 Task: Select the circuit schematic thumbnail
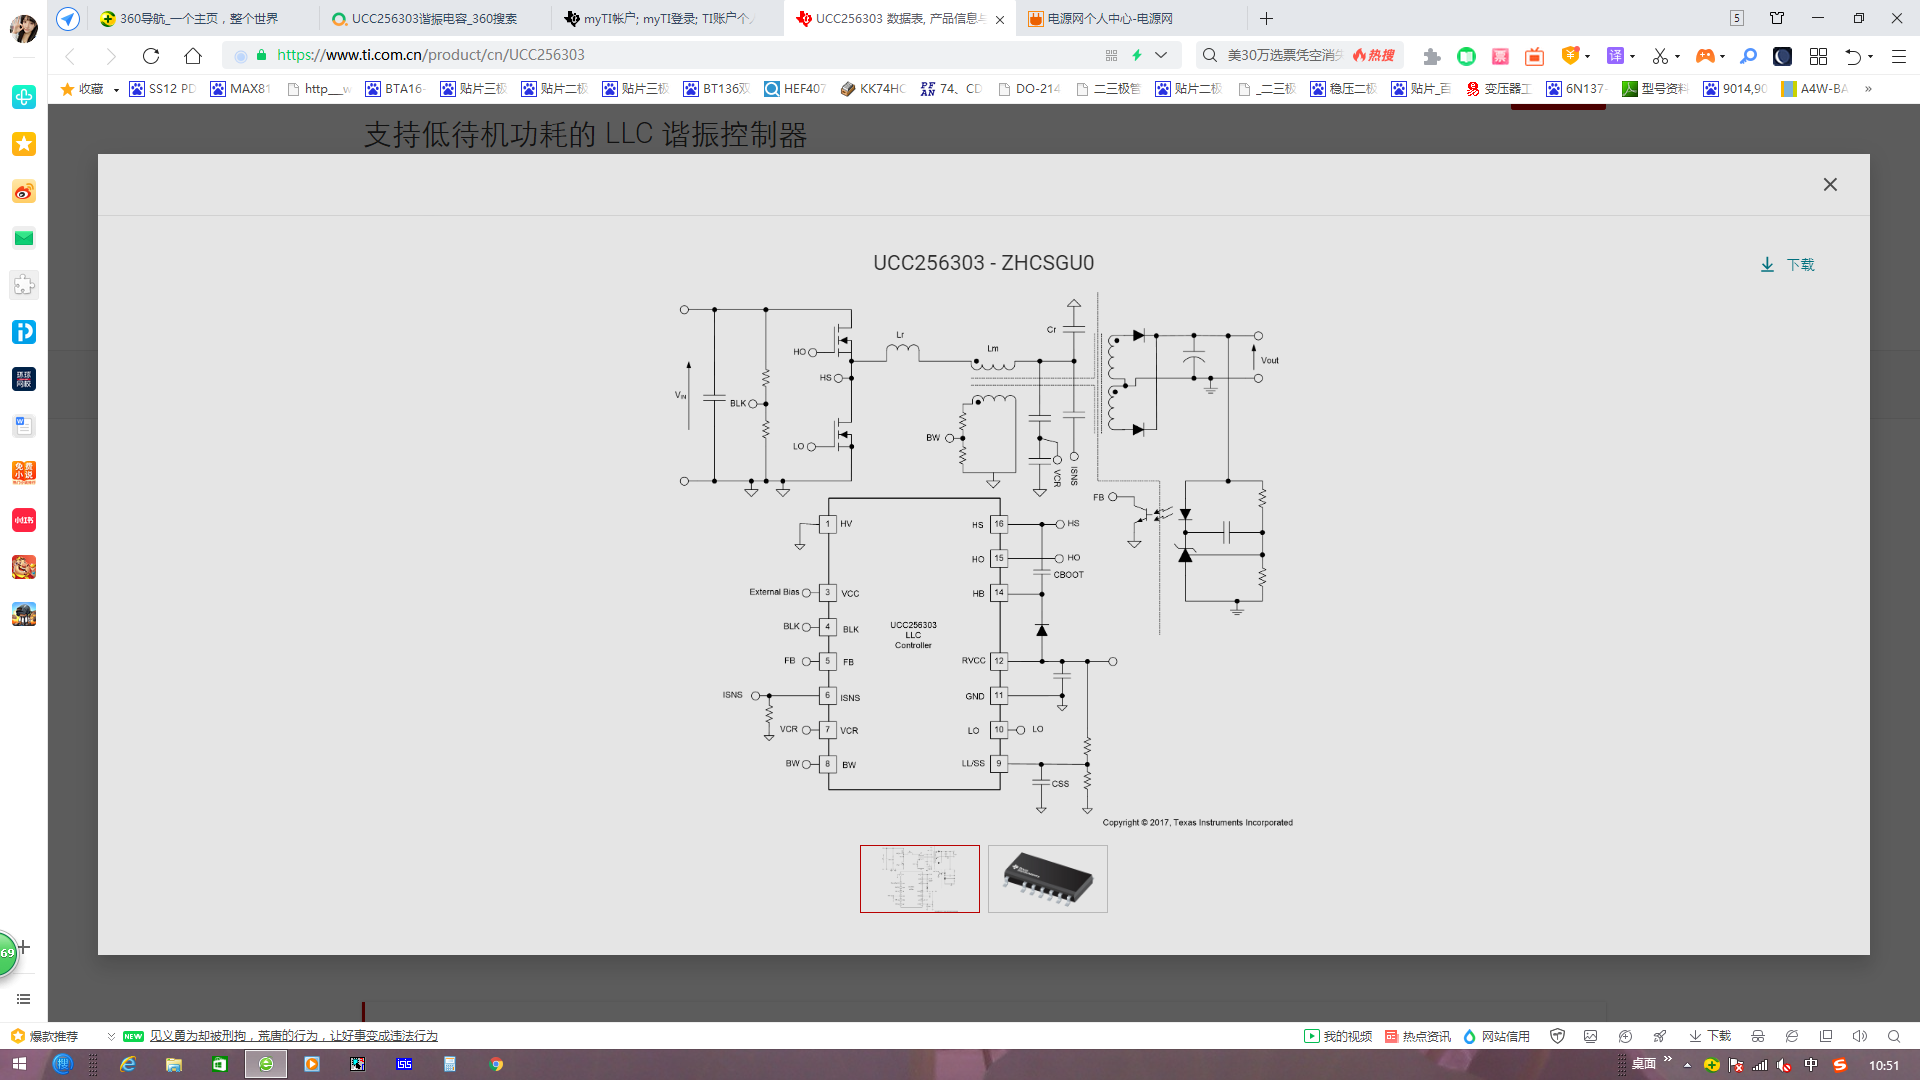[x=919, y=879]
